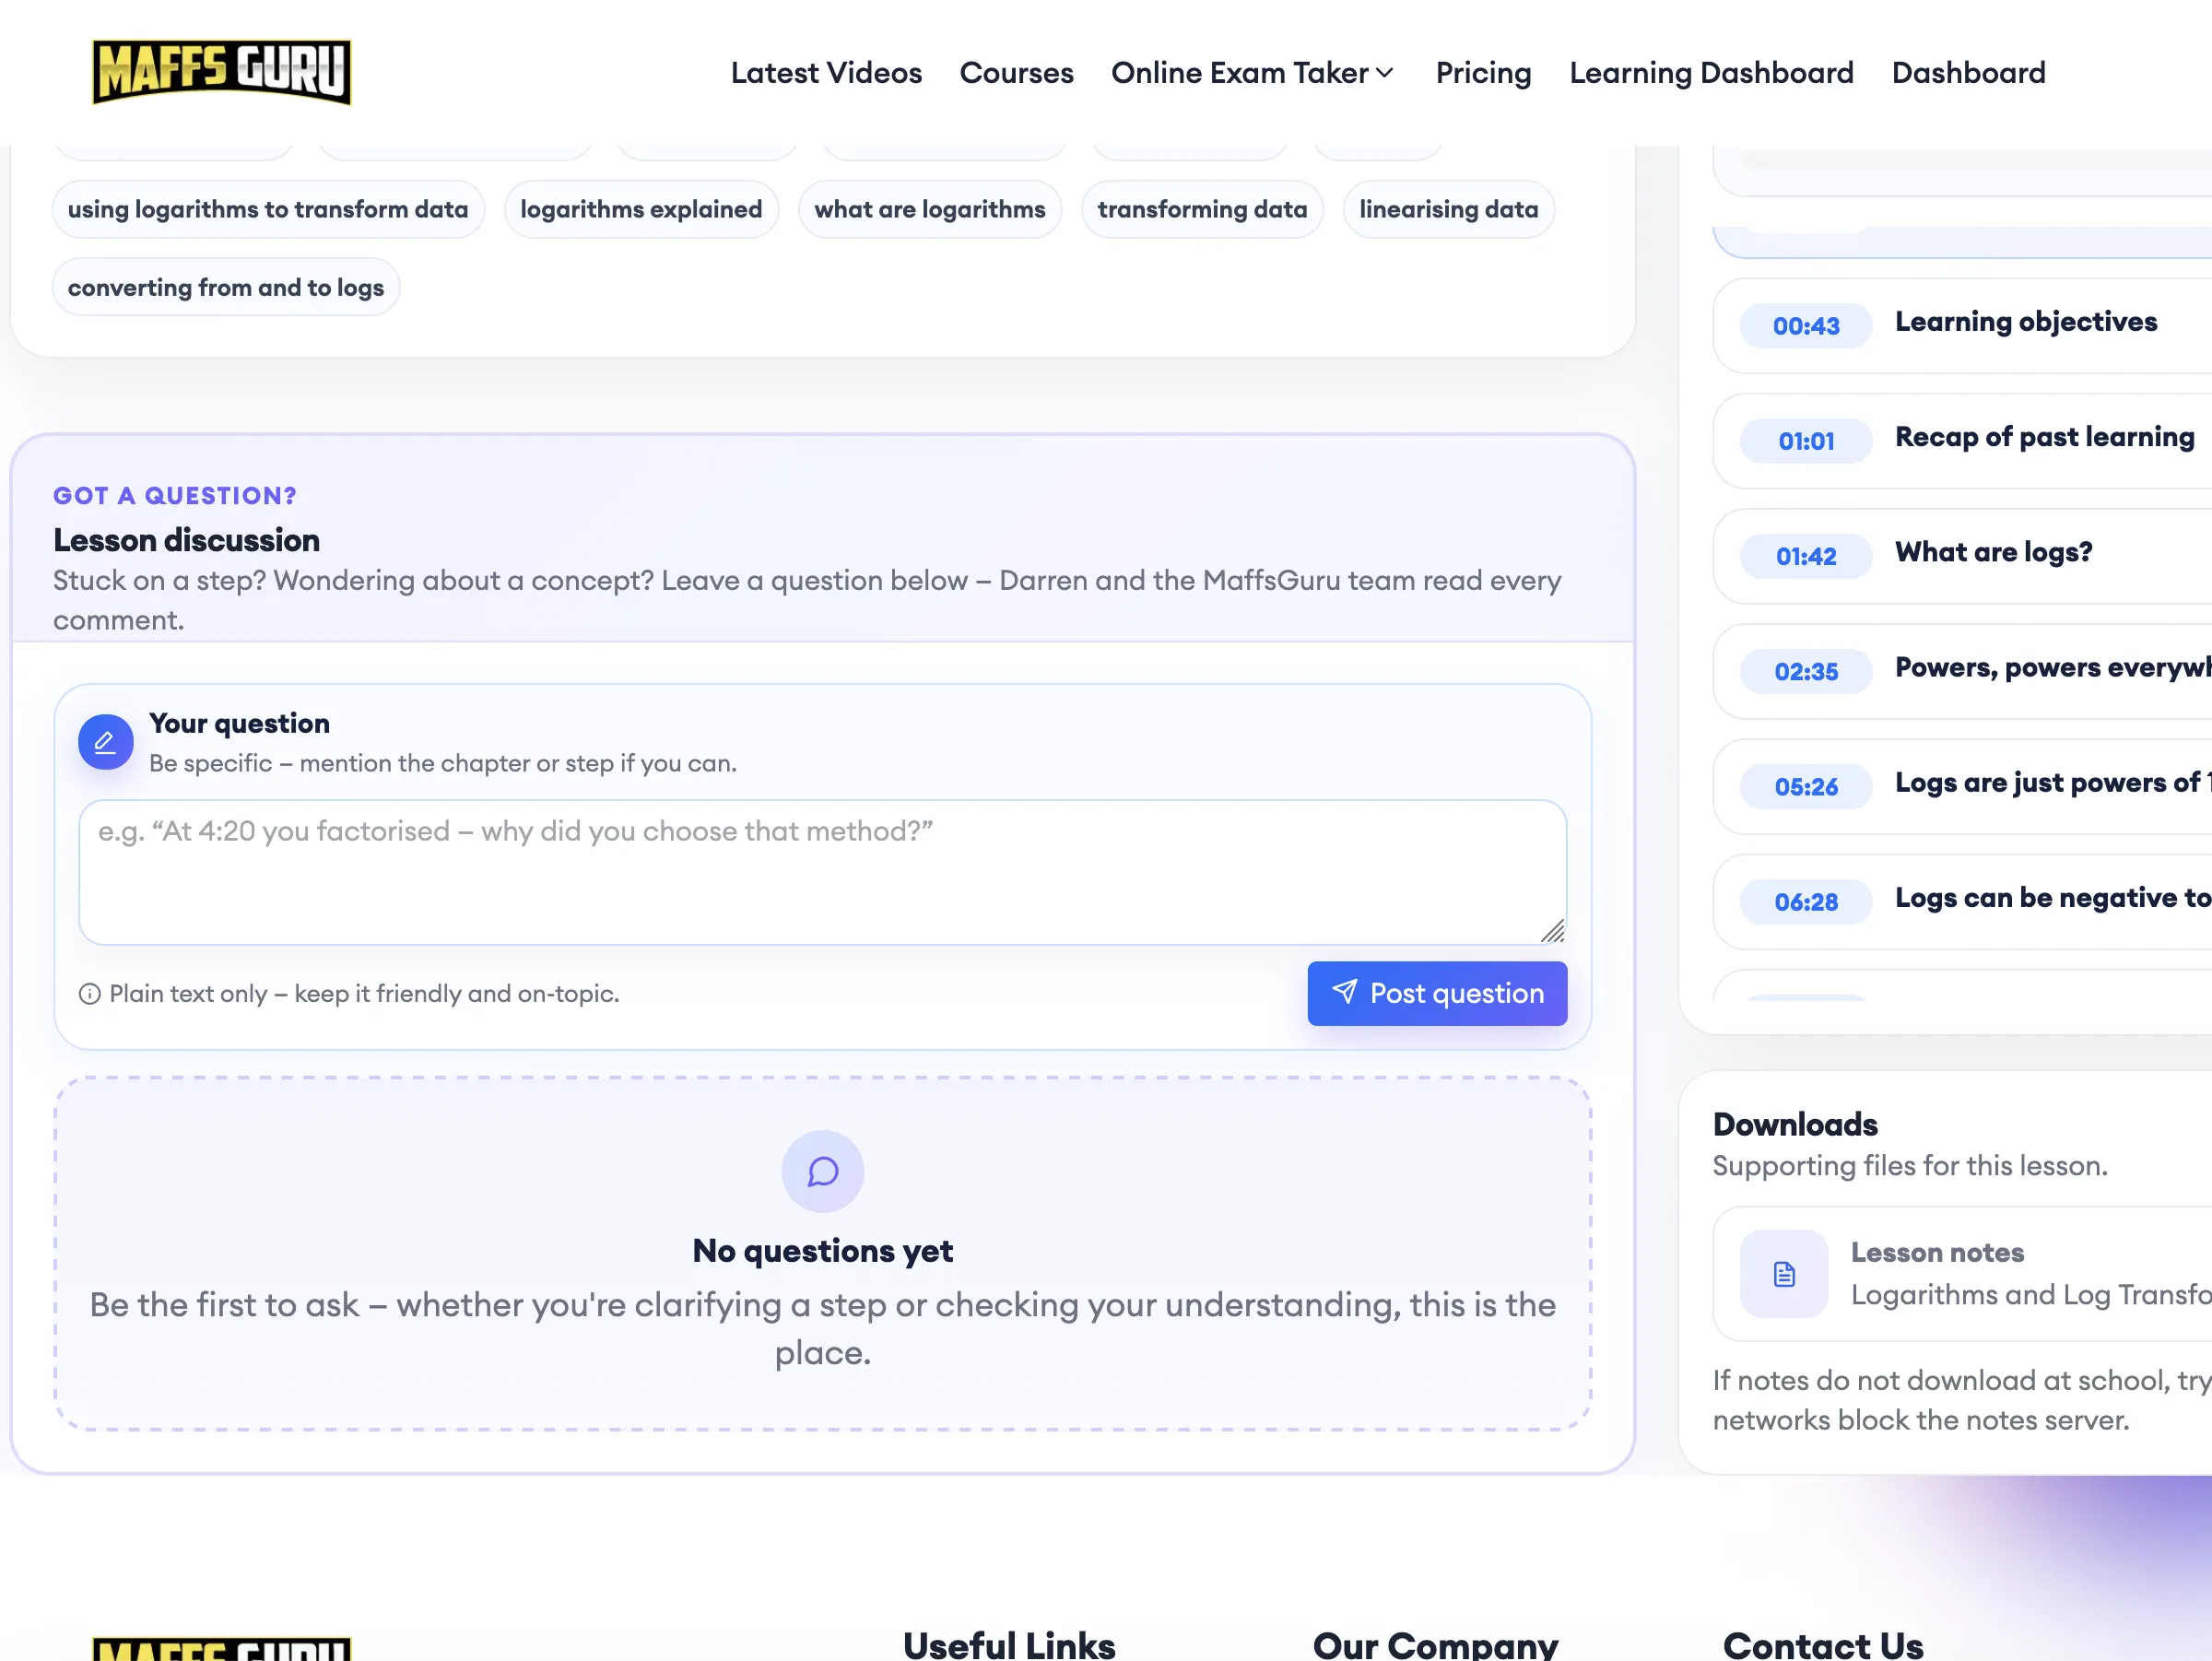
Task: Select the 'linearising data' tag
Action: click(x=1448, y=209)
